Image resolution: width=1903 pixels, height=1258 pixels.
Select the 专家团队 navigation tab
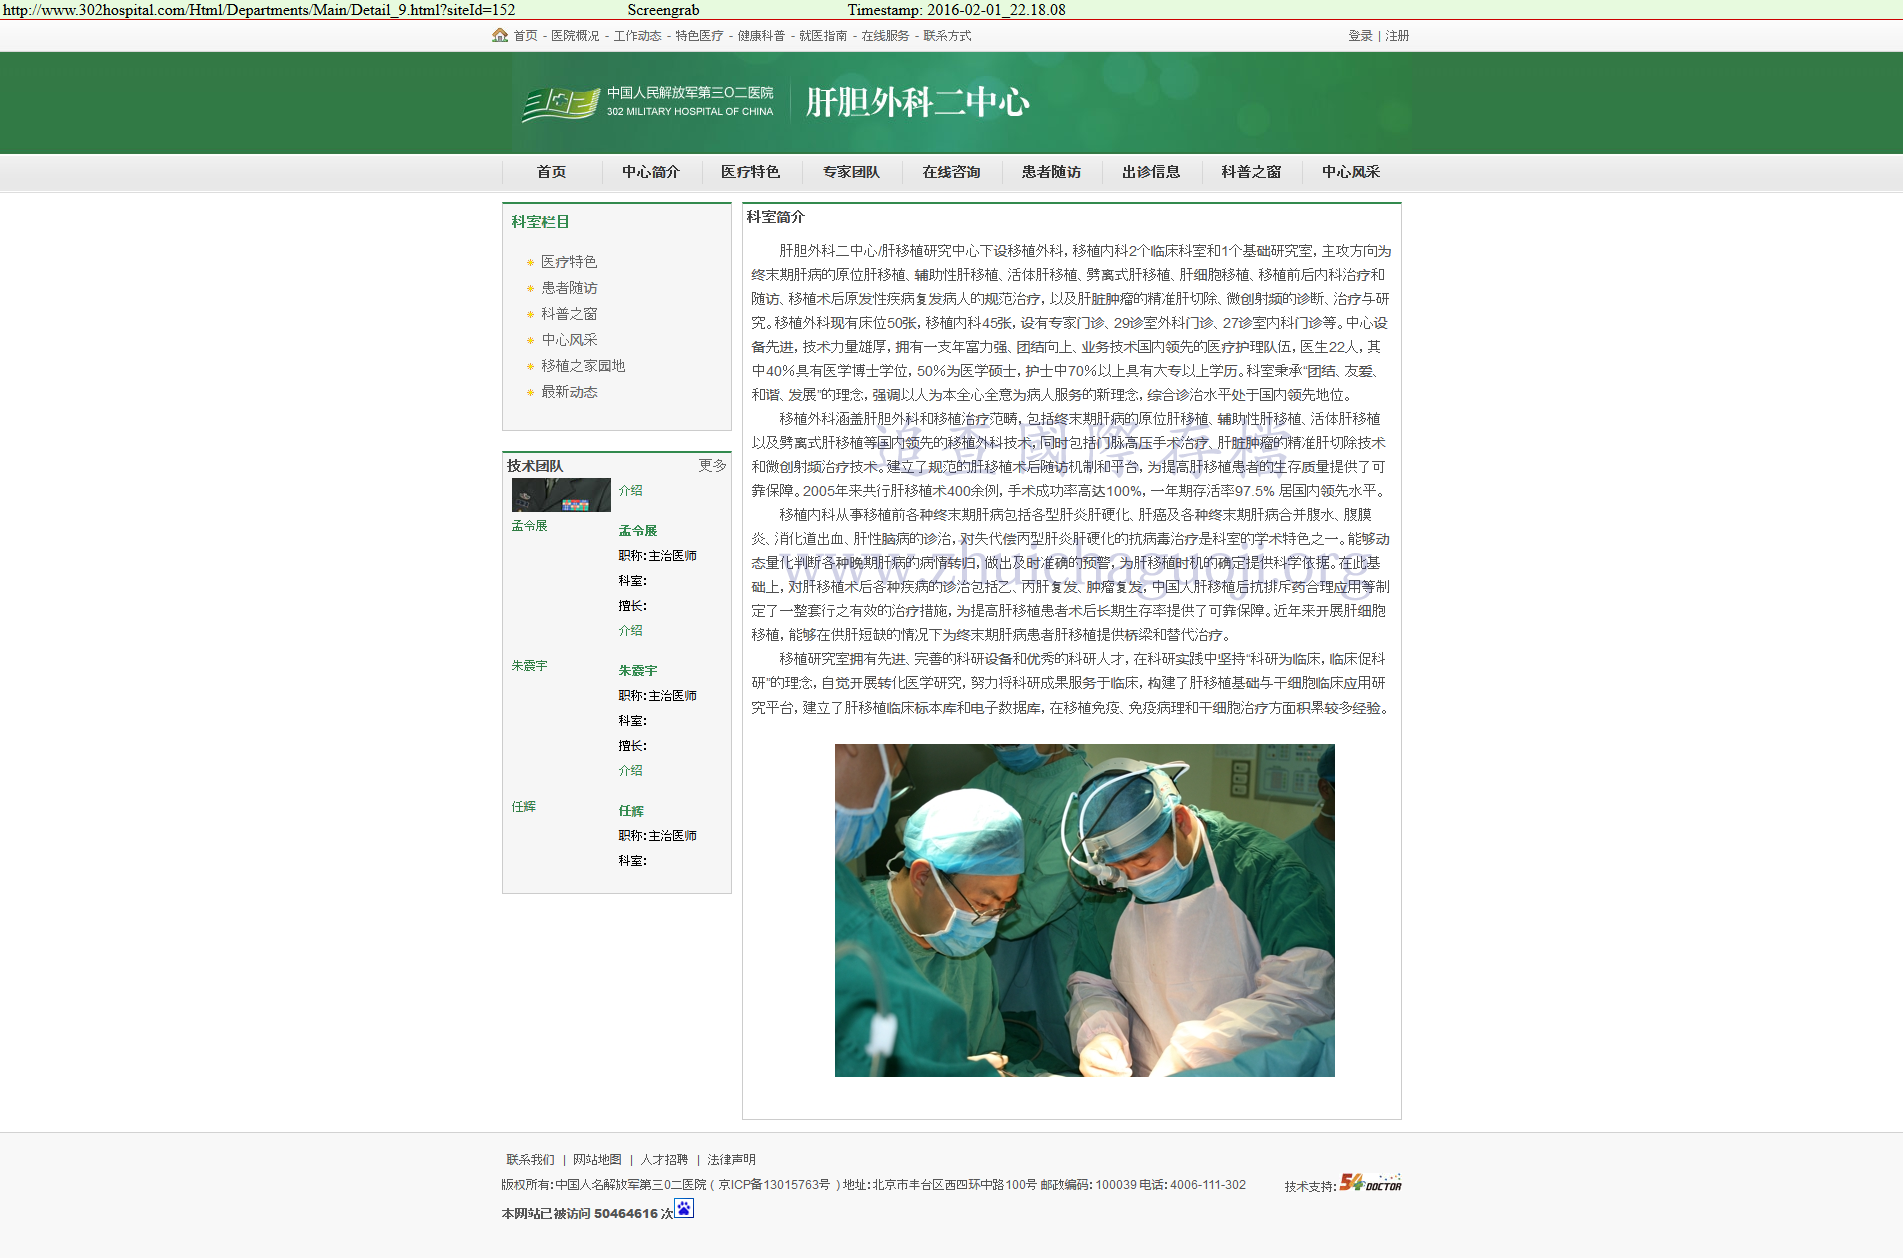tap(851, 172)
